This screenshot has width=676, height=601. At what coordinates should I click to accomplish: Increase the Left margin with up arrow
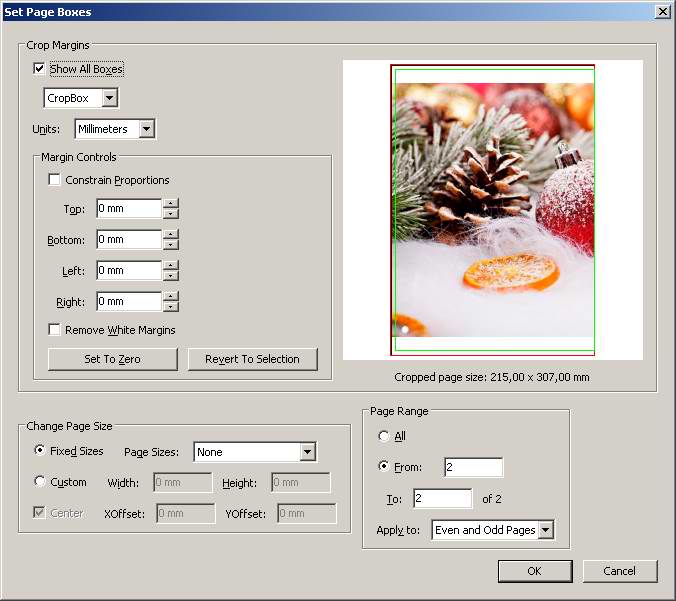(x=171, y=266)
